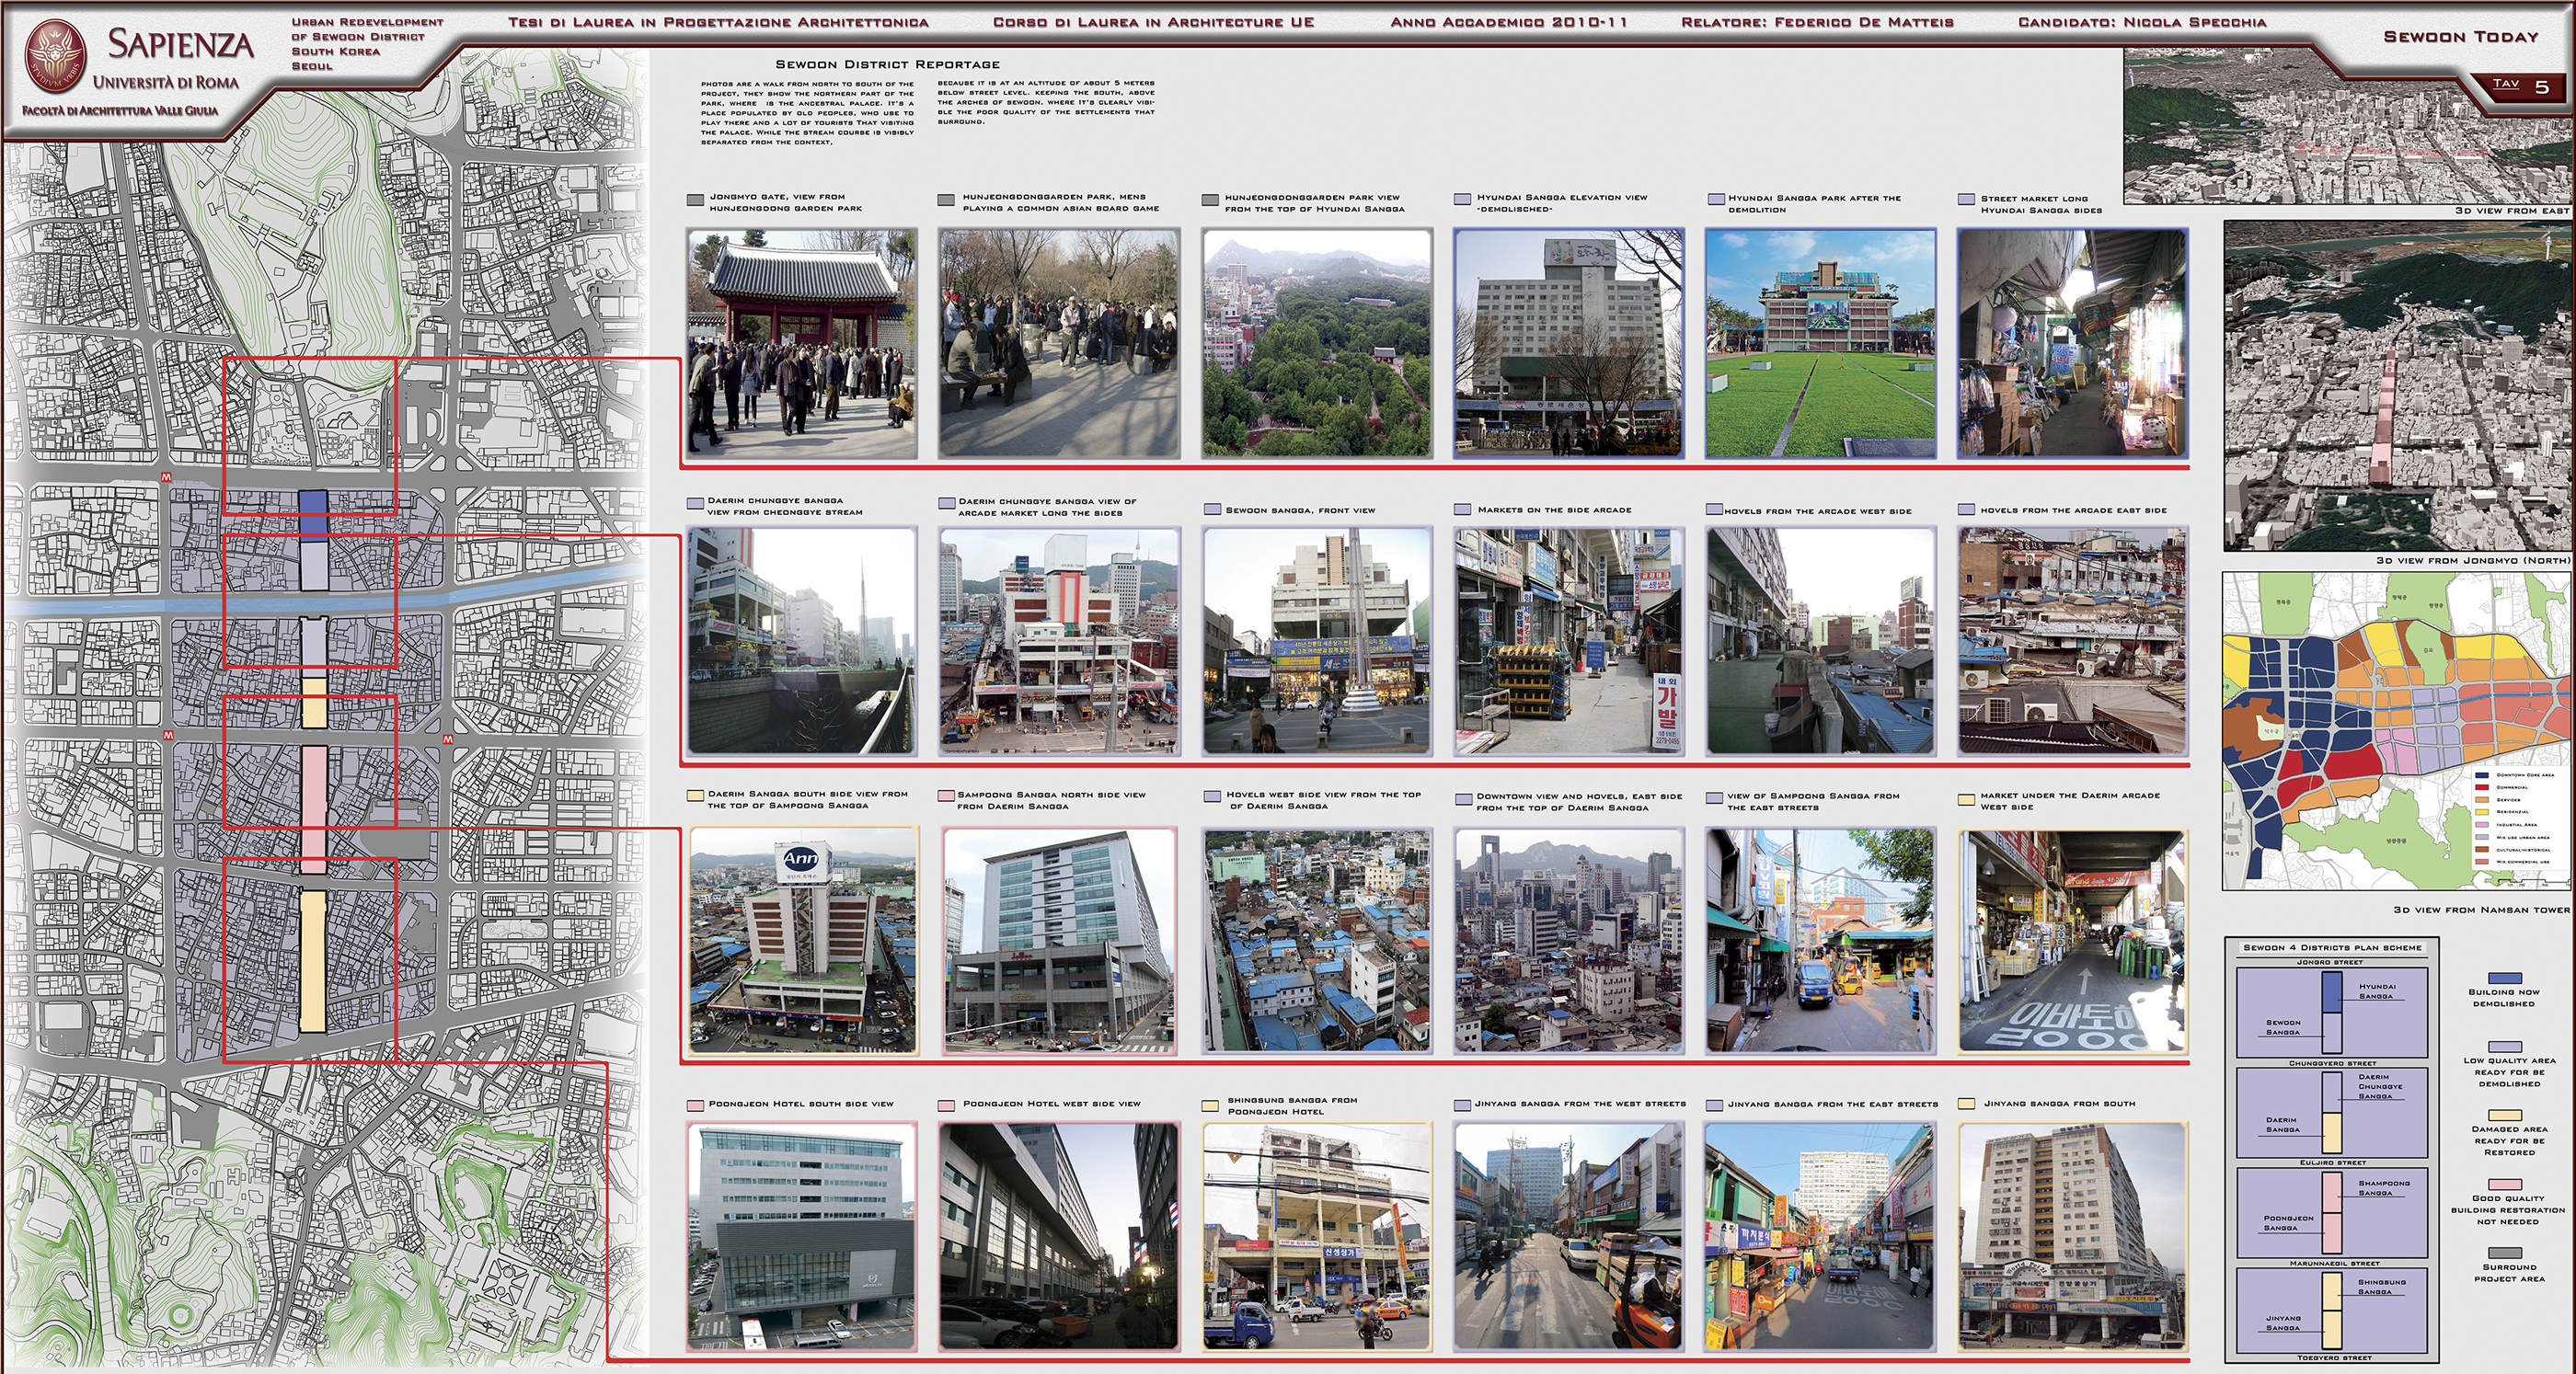
Task: Open the downtown view and hovels east side photo
Action: 1568,940
